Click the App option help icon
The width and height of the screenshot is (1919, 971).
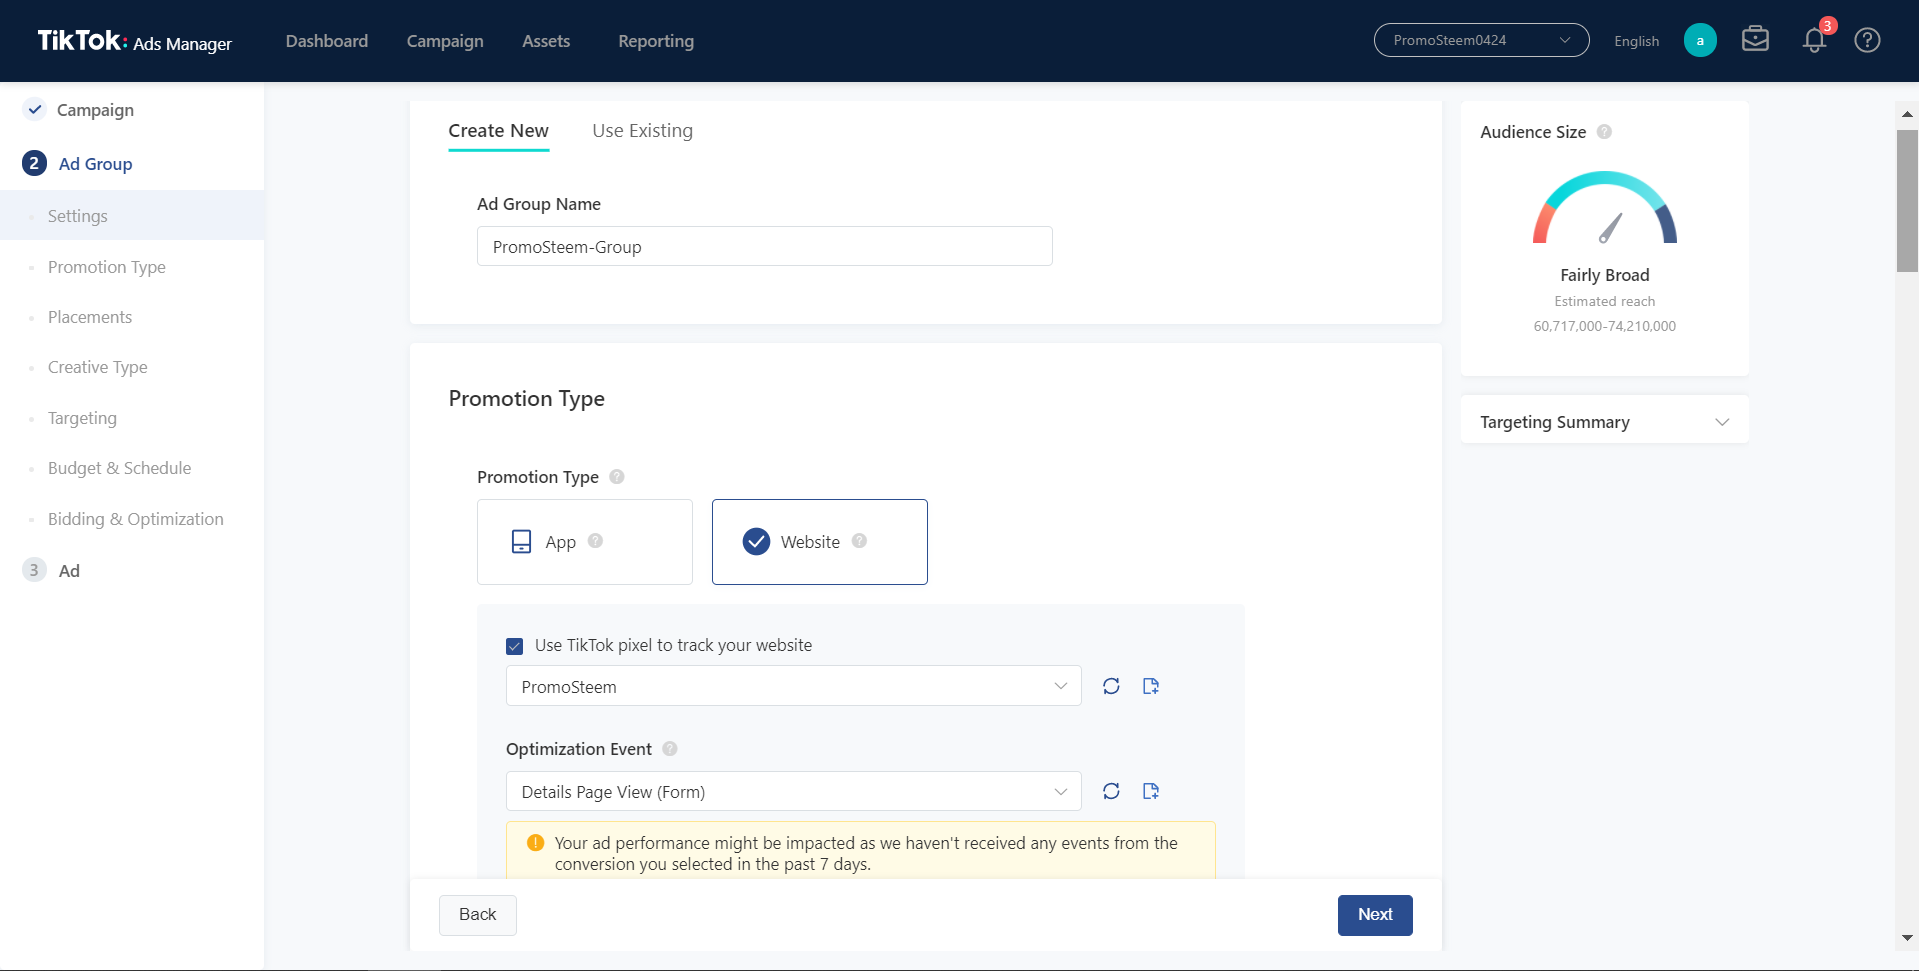[x=595, y=541]
